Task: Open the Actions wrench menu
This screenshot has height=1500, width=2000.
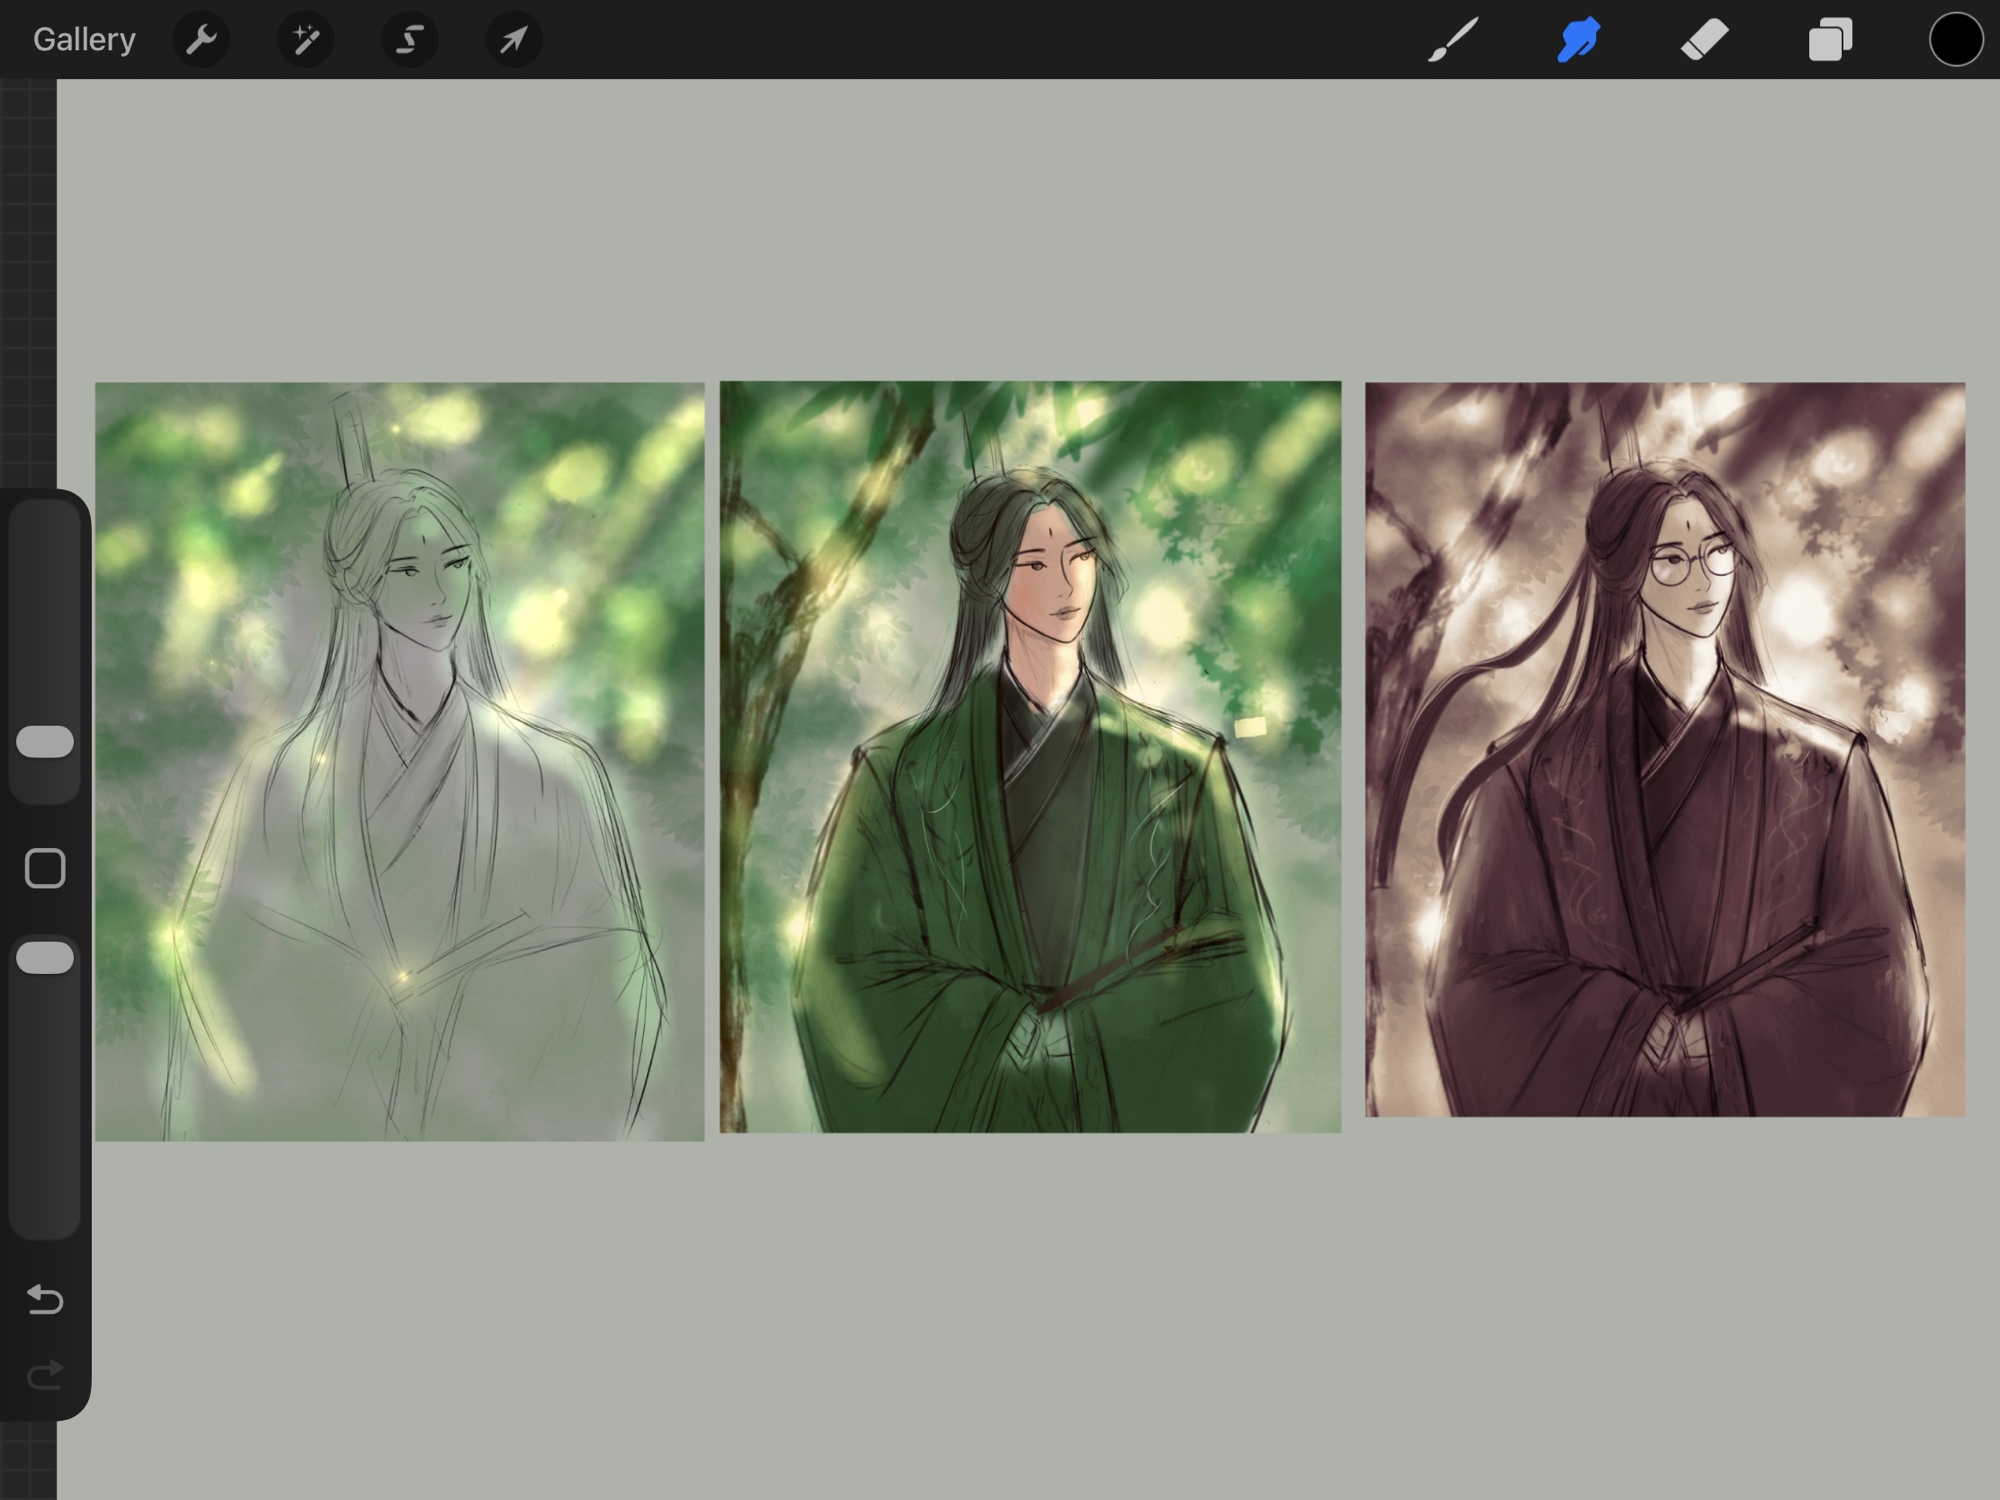Action: (x=201, y=40)
